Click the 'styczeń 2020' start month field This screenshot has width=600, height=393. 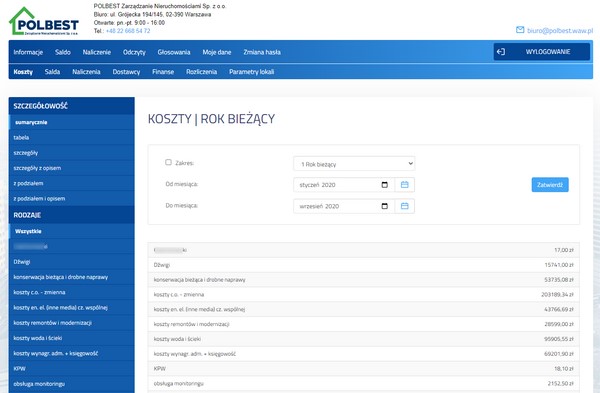tap(344, 185)
